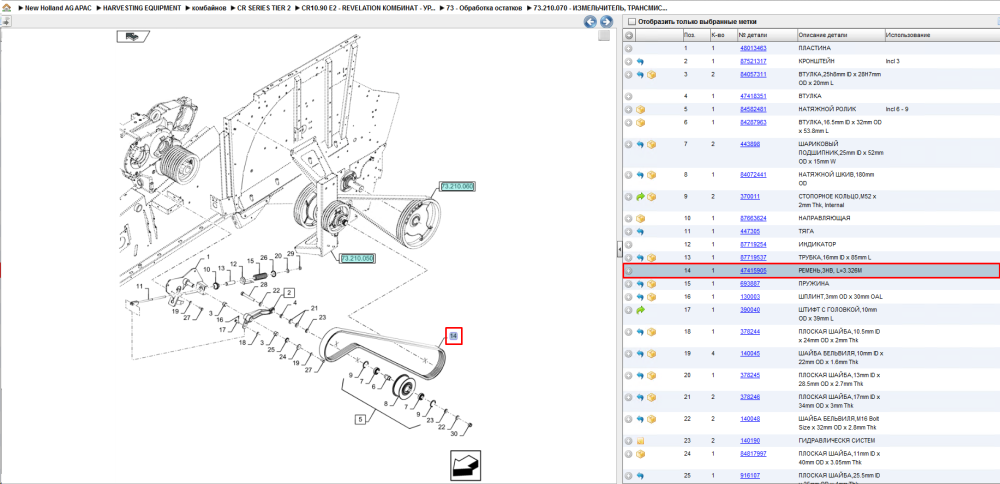Click package icon in row 19 ШАЙБА БЕЛЬВИЛЯ

click(x=652, y=353)
